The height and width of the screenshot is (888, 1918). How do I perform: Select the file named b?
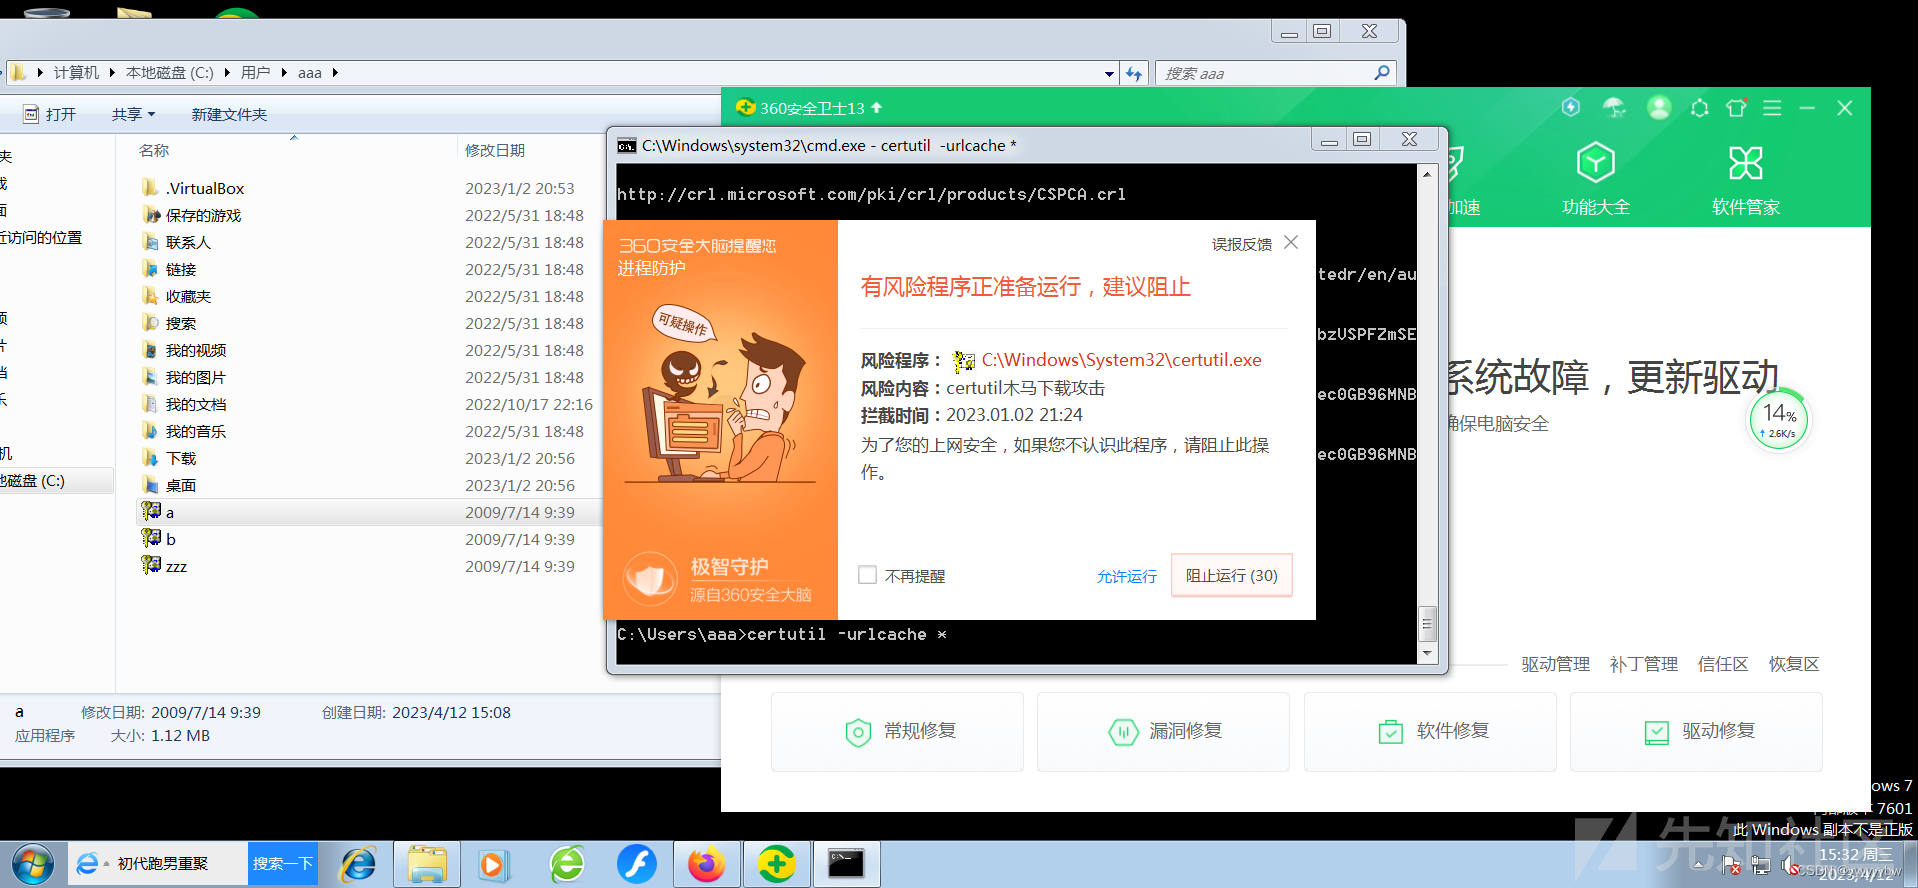pos(170,539)
